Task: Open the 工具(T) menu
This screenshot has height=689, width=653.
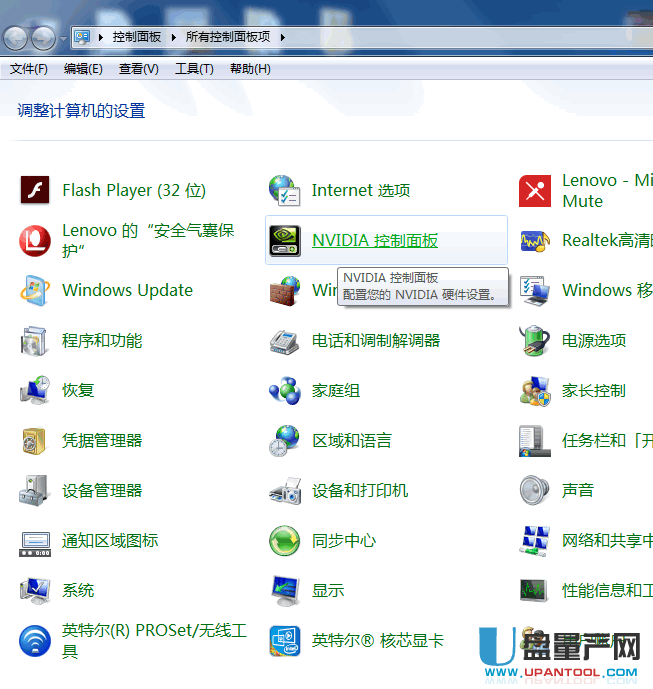Action: (194, 69)
